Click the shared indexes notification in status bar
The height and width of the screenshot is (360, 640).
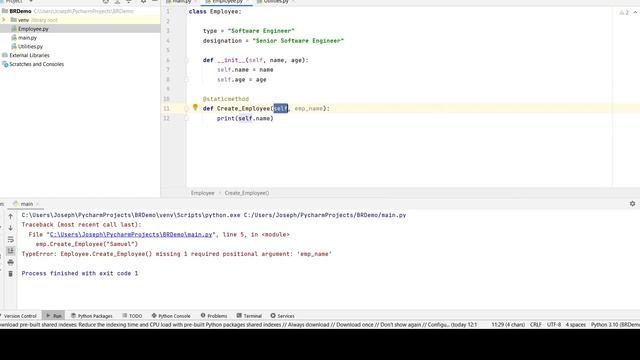point(238,325)
